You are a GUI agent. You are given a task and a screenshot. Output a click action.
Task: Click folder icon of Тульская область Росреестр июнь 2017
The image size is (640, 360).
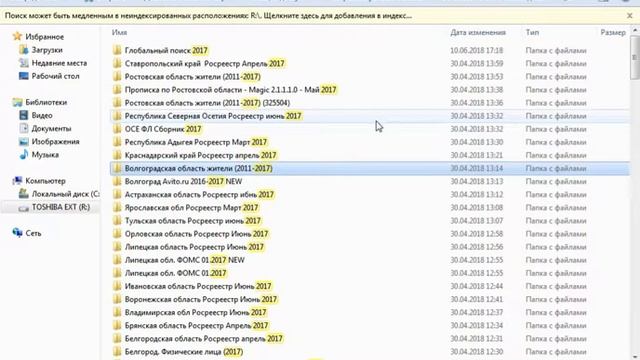click(x=117, y=220)
